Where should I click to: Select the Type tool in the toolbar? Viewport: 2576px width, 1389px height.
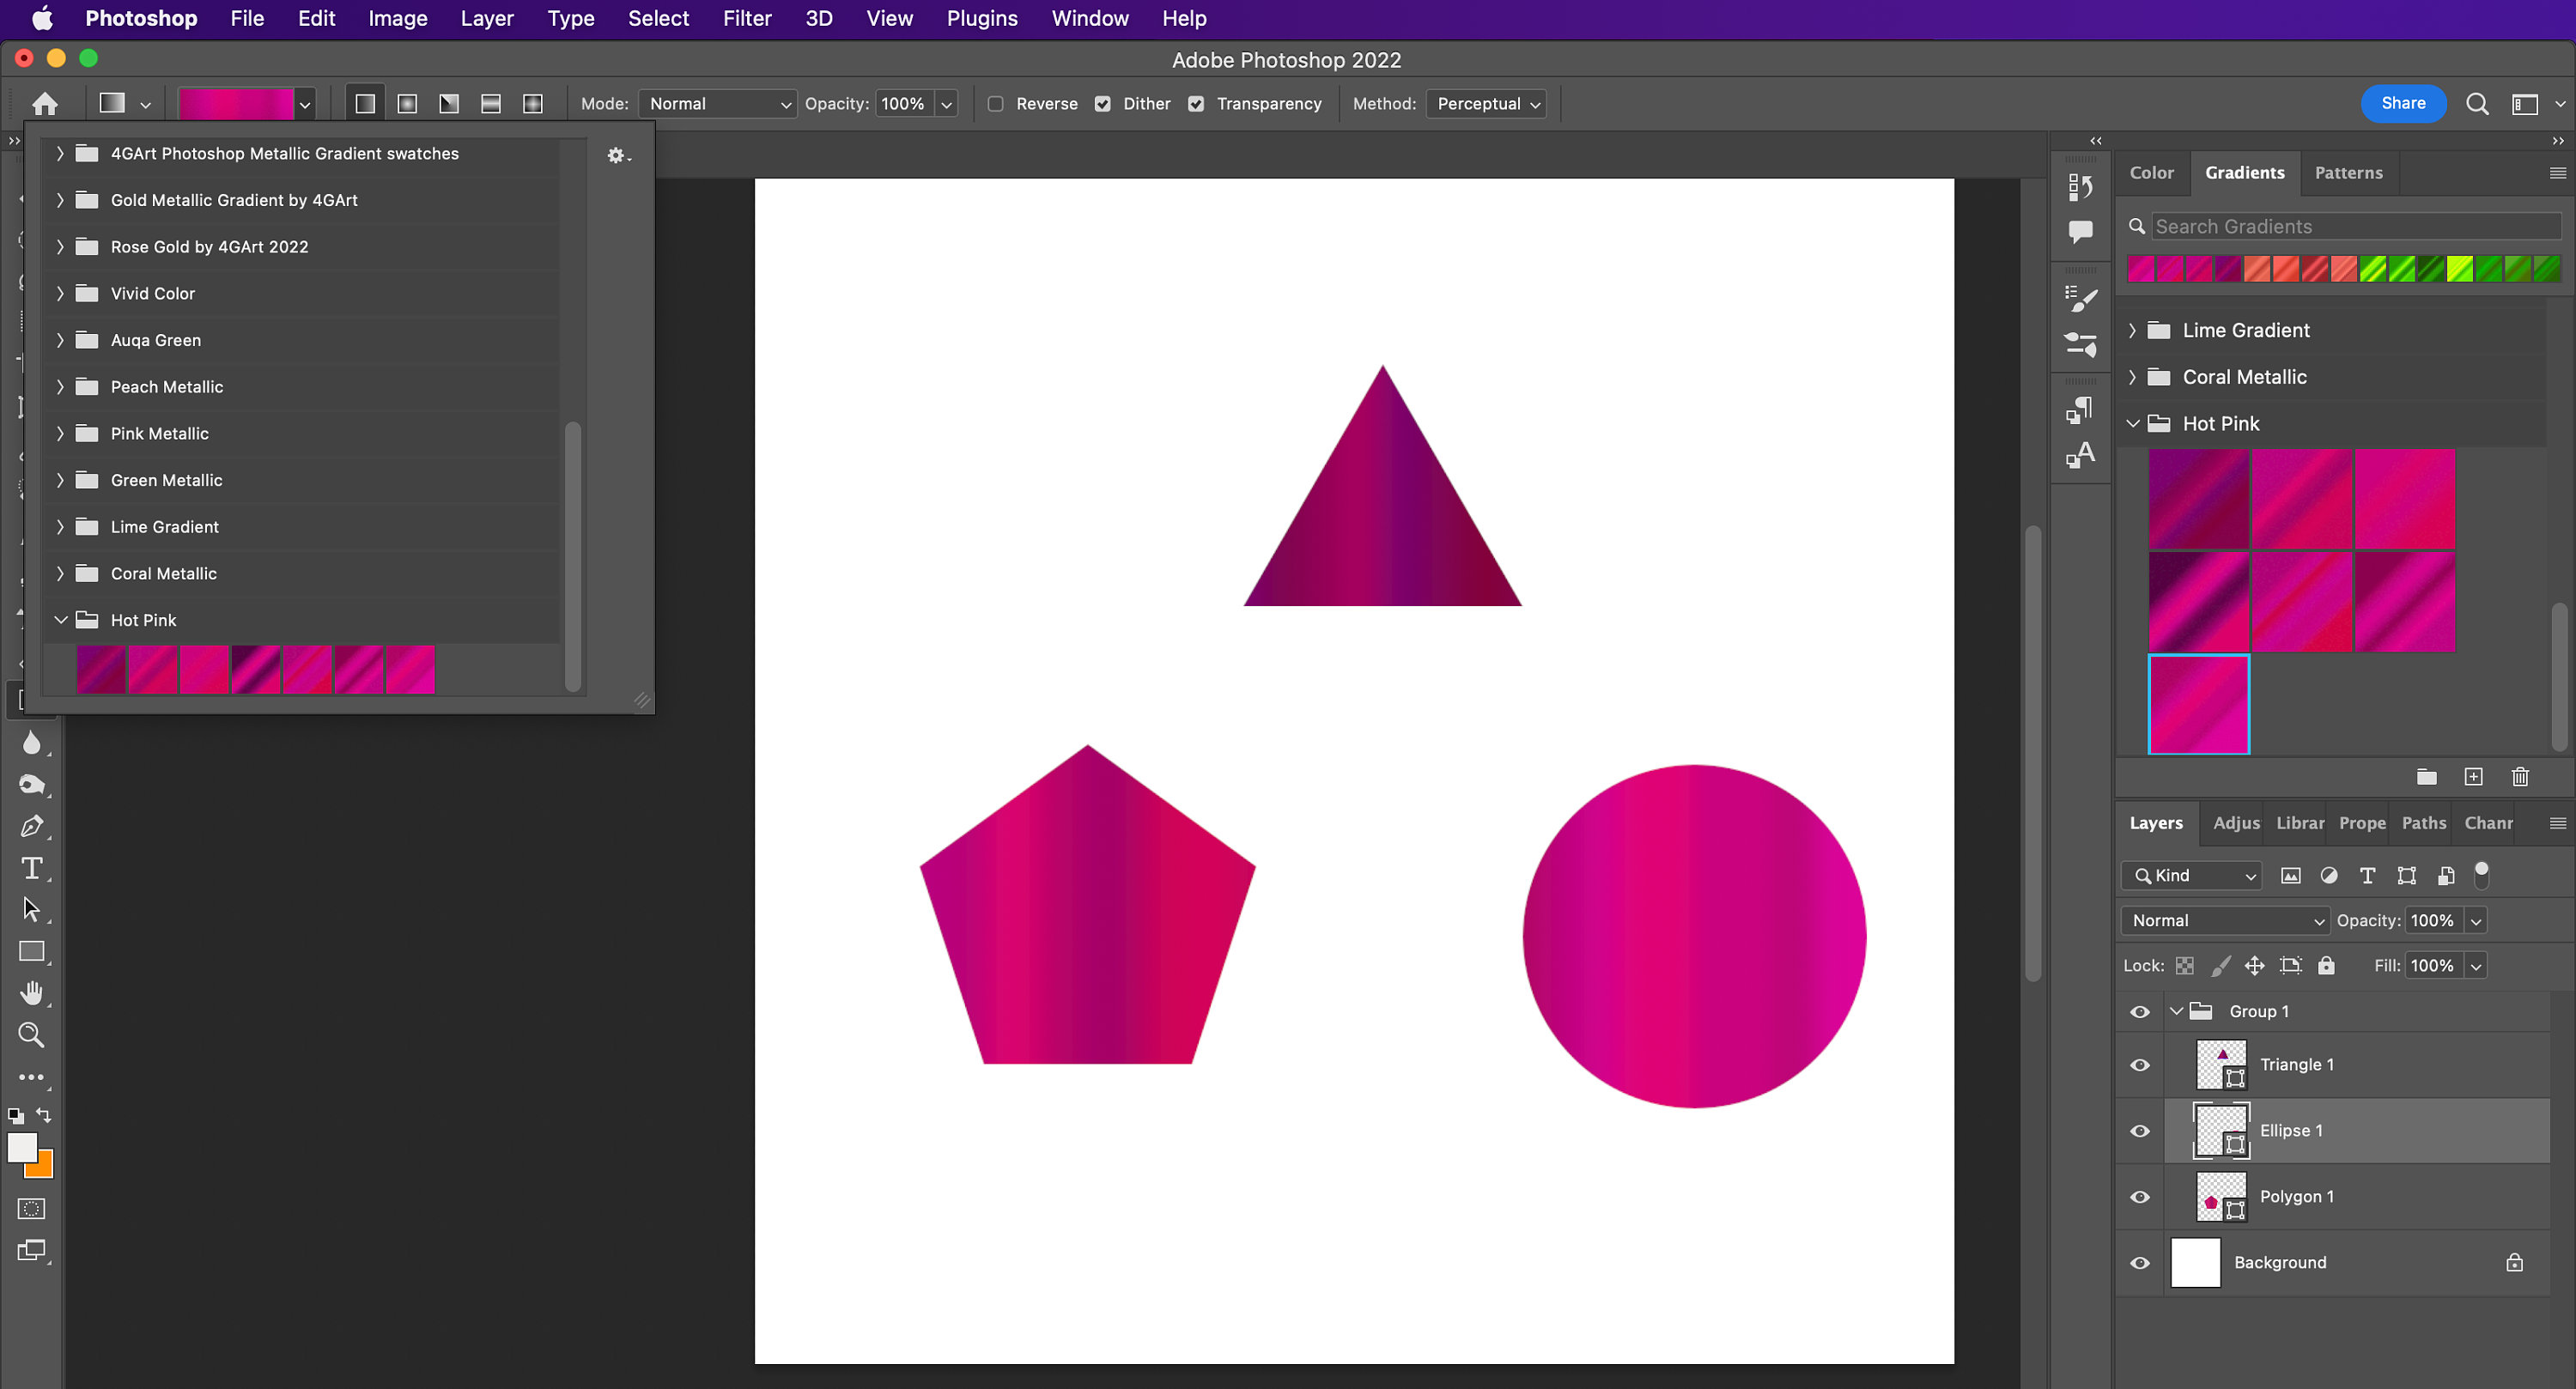33,869
